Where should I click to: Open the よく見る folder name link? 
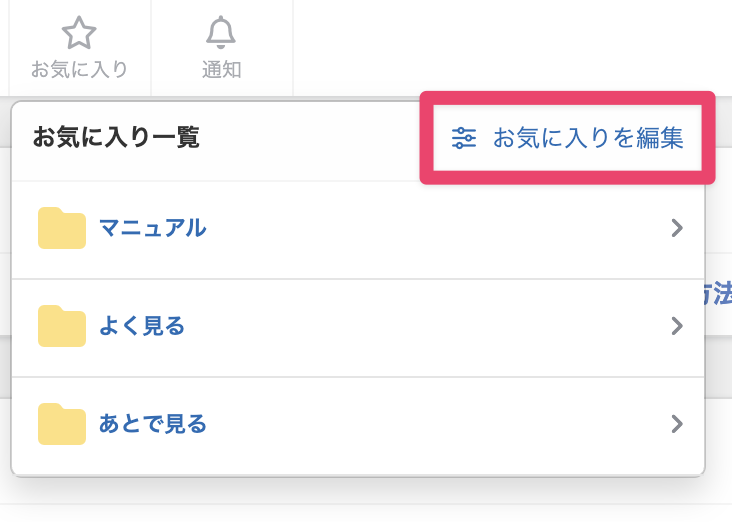pyautogui.click(x=142, y=326)
